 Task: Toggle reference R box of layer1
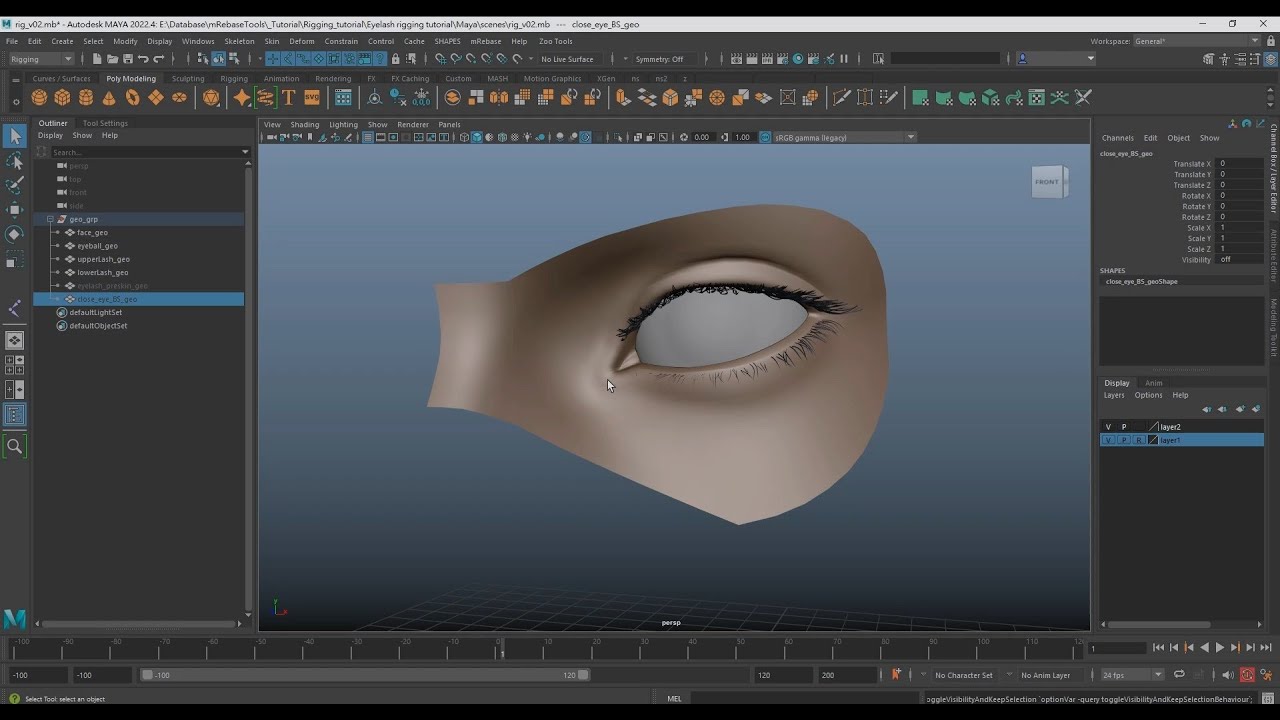(x=1138, y=440)
